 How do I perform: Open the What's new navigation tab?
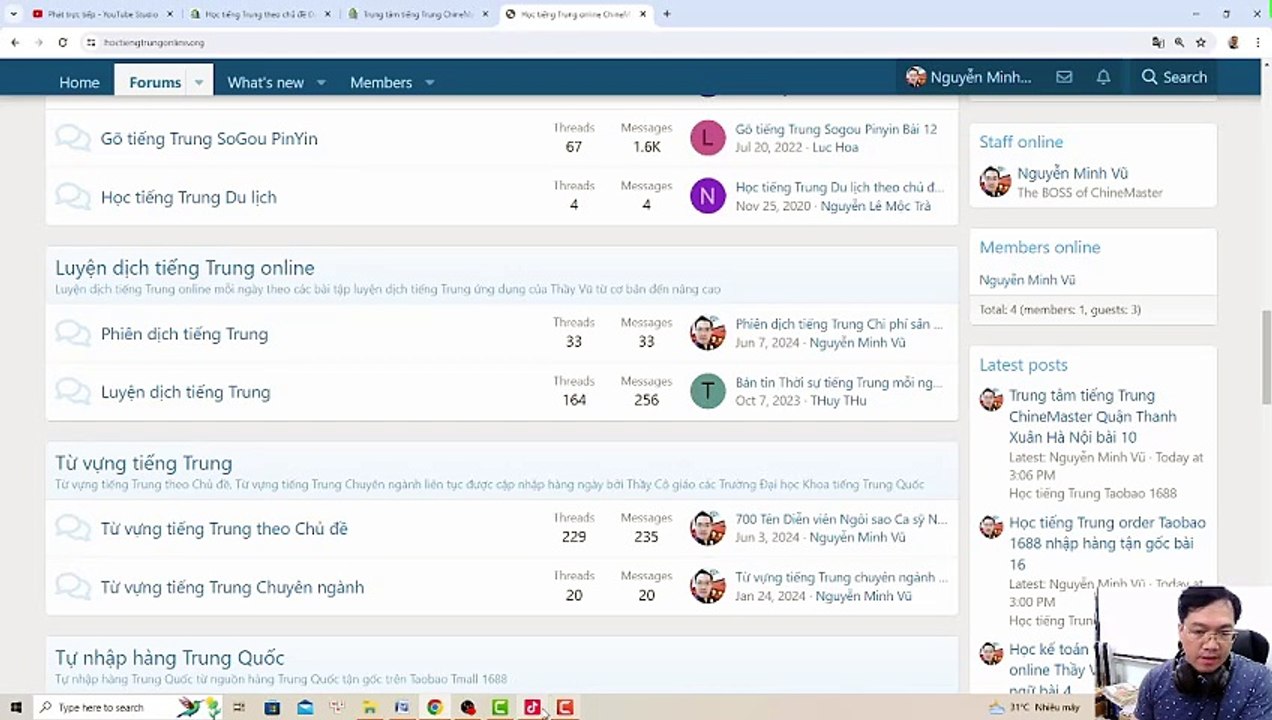click(x=265, y=82)
